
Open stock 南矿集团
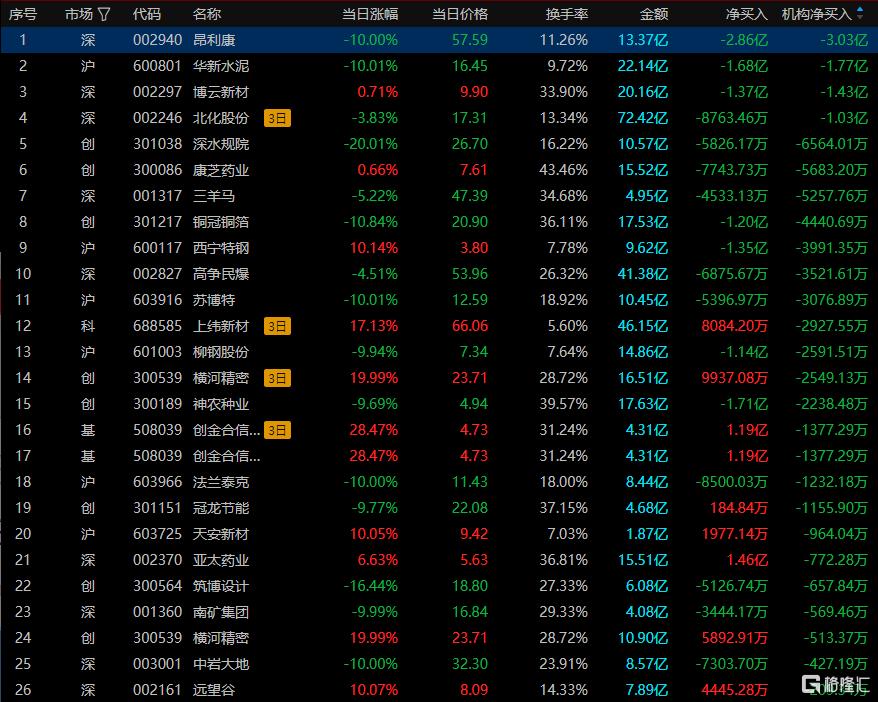point(221,612)
